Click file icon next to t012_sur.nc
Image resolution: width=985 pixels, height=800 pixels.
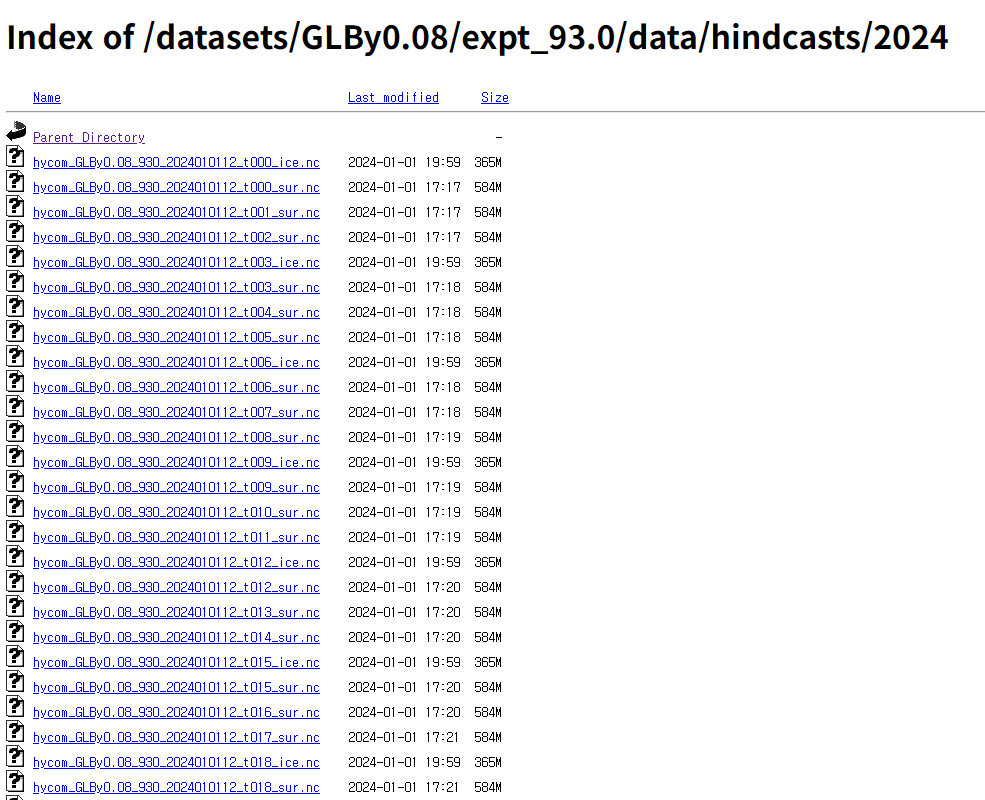(x=15, y=581)
